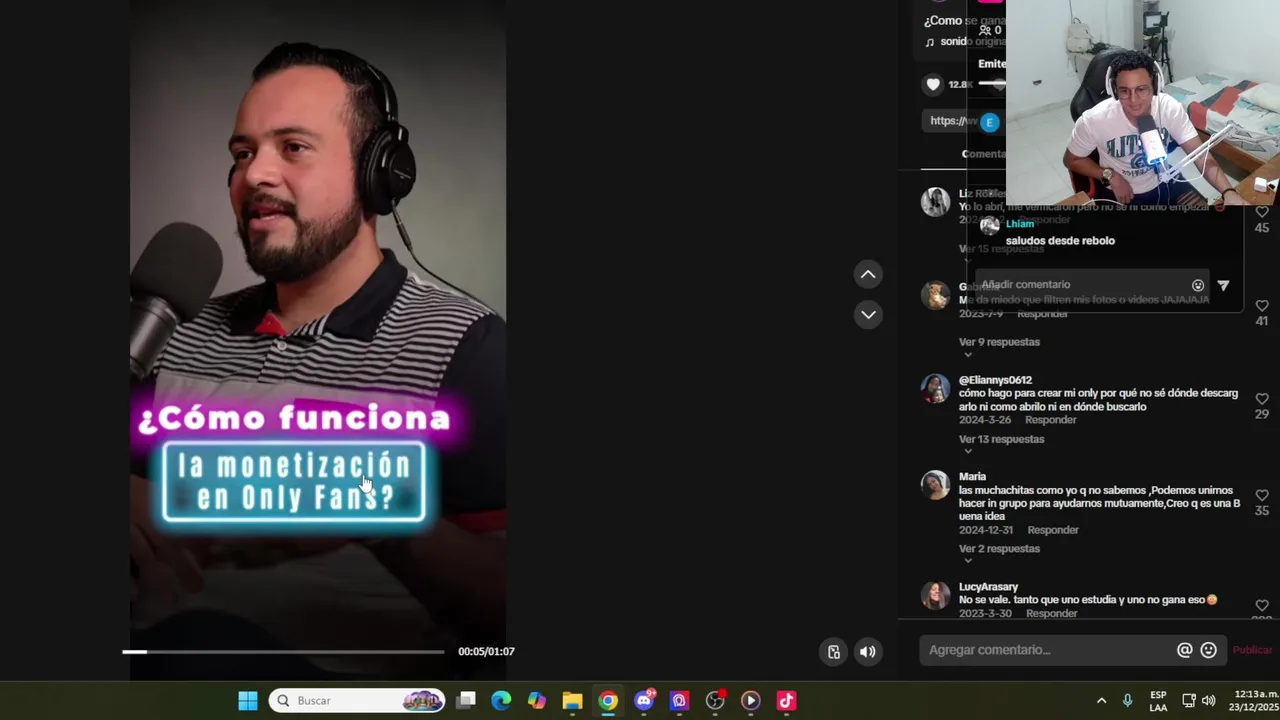1280x720 pixels.
Task: Click the chevron under Ver 9 respuestas
Action: tap(967, 354)
